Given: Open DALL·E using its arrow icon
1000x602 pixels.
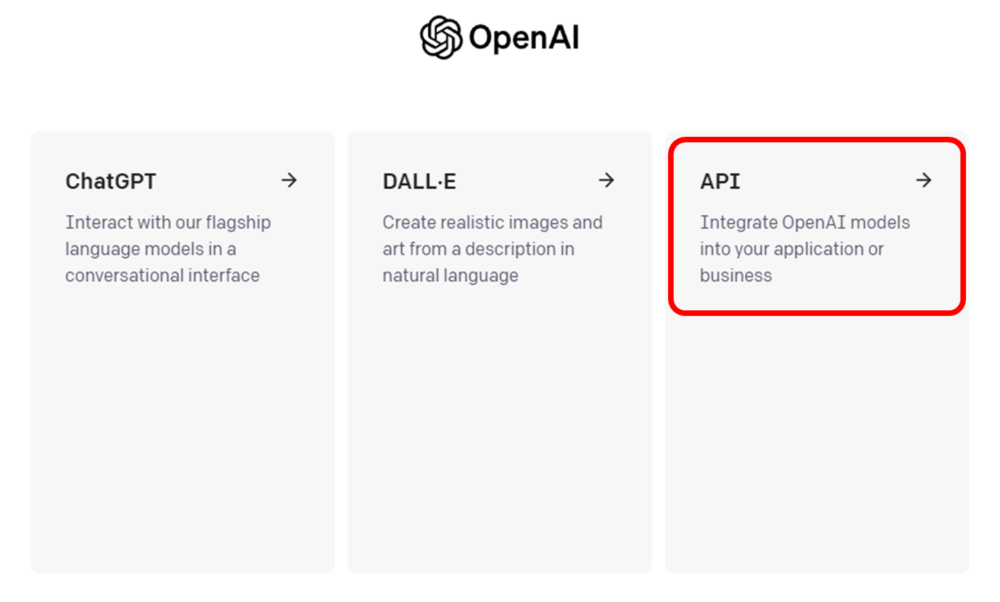Looking at the screenshot, I should pyautogui.click(x=607, y=180).
